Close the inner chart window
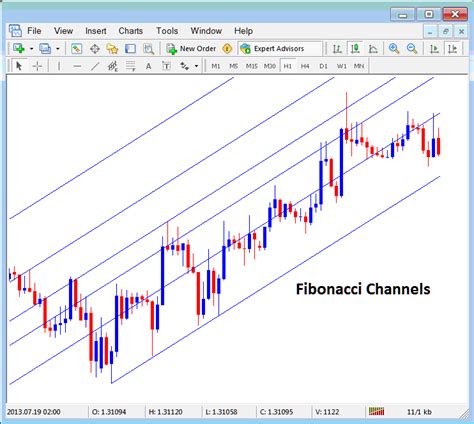 [x=461, y=32]
